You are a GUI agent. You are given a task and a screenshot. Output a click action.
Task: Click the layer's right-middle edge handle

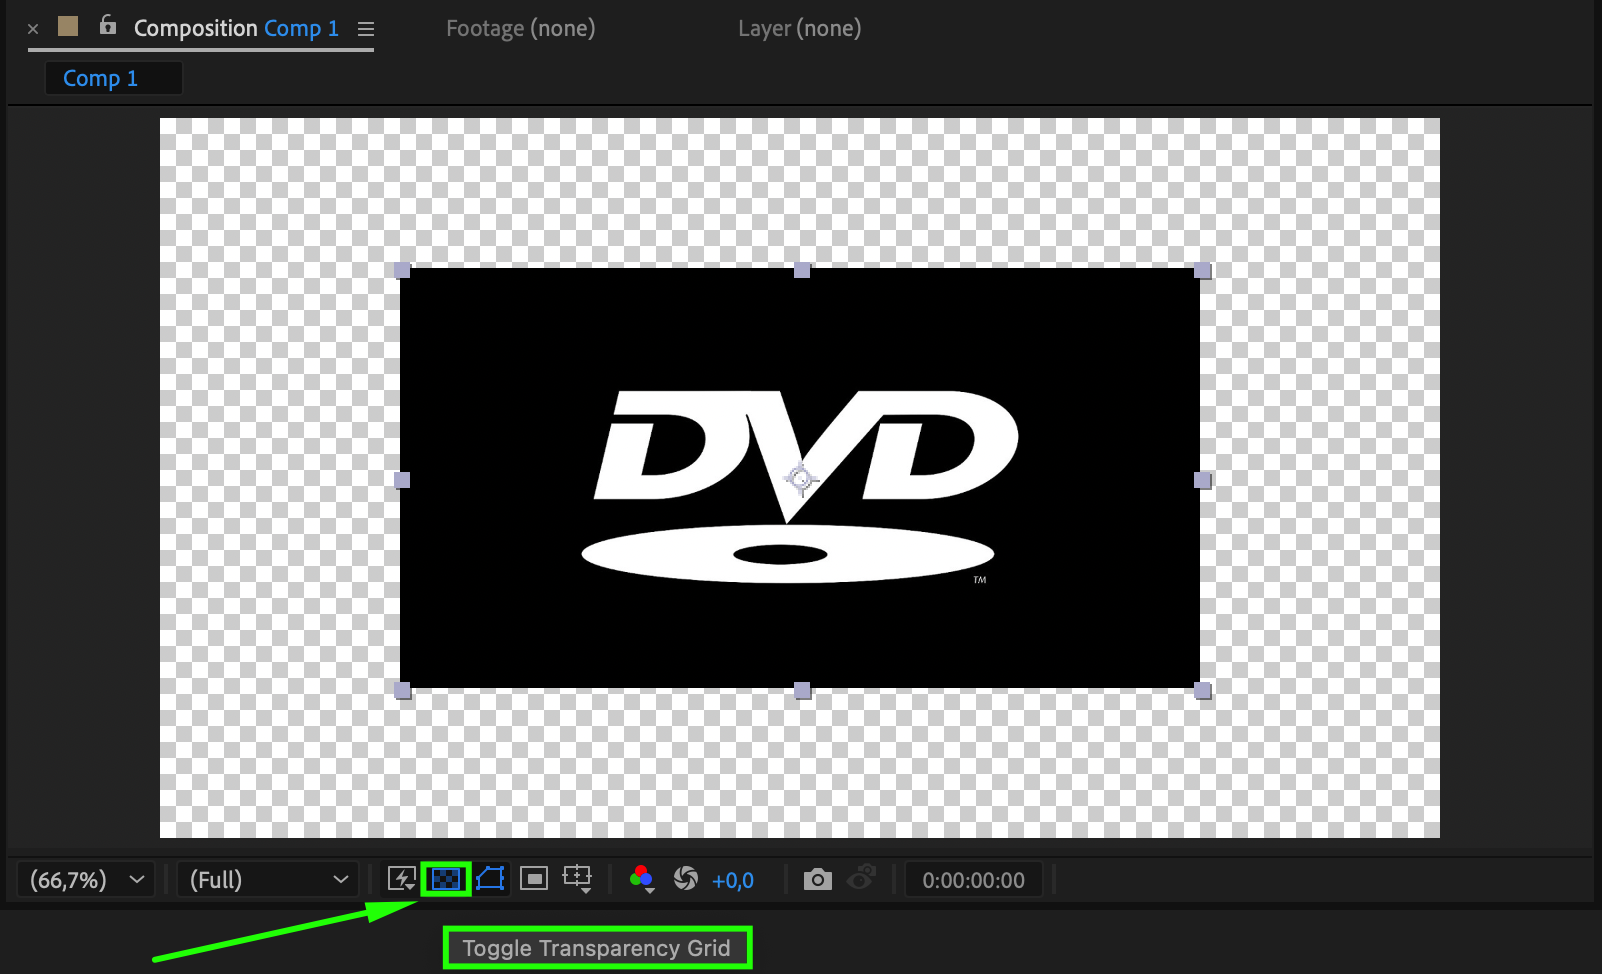1202,480
